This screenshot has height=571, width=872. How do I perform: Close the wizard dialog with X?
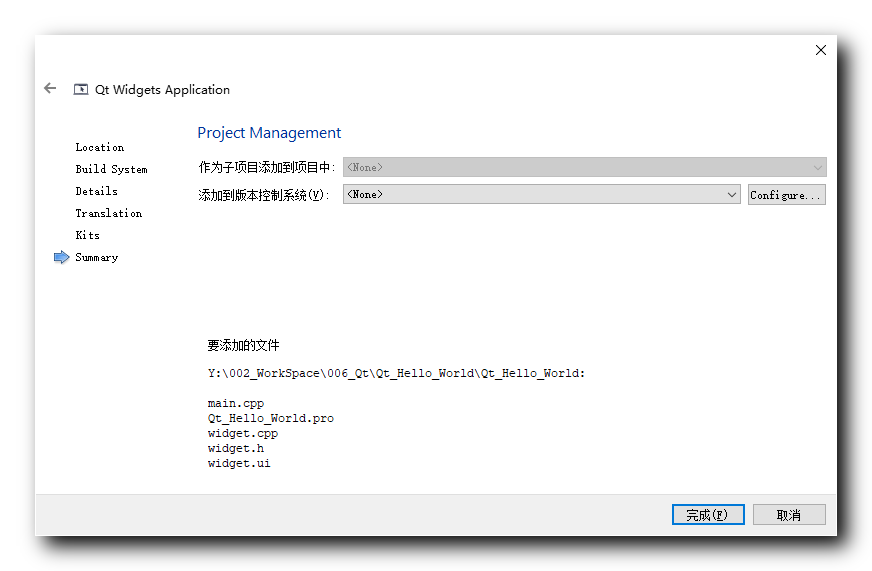click(x=820, y=50)
